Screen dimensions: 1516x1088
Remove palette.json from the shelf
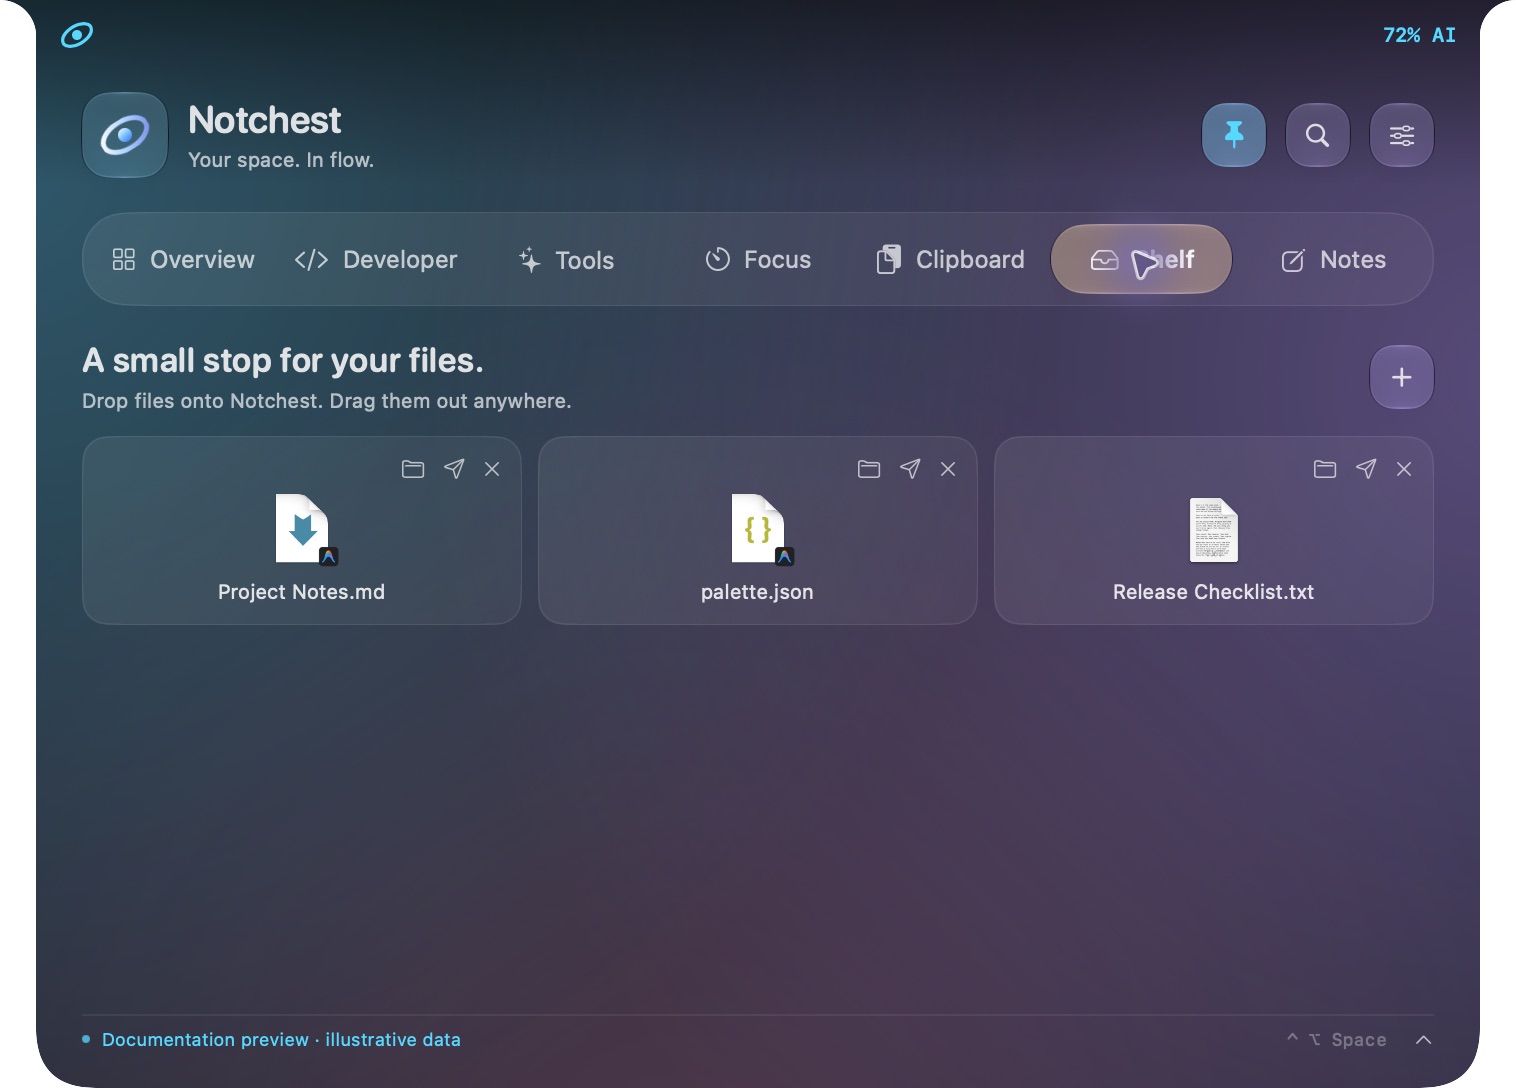(948, 469)
